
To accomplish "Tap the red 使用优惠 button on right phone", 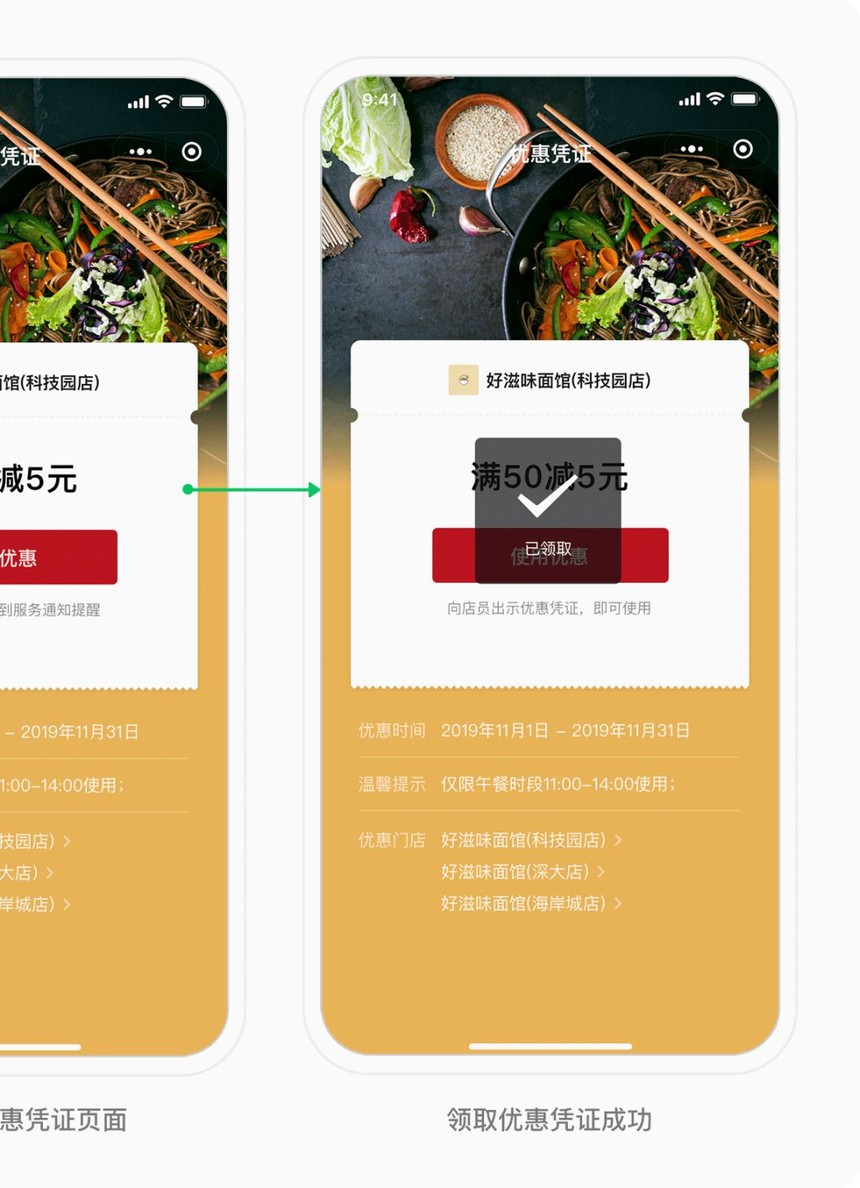I will 550,555.
